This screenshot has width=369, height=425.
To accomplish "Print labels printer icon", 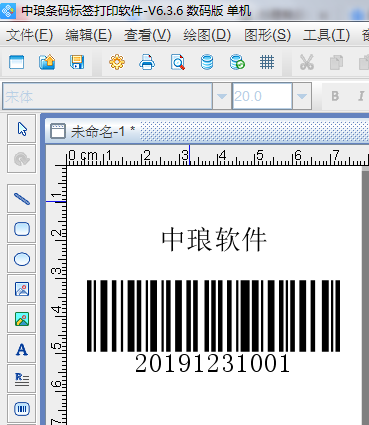I will tap(147, 62).
